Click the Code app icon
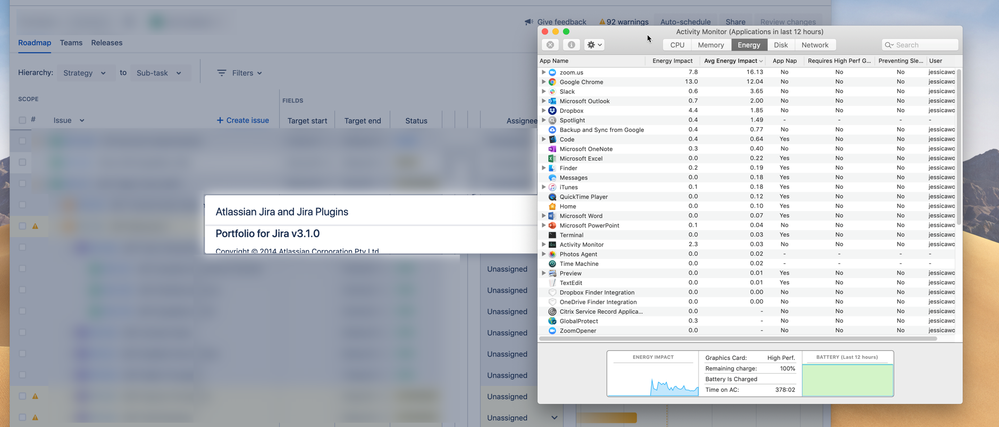Image resolution: width=999 pixels, height=427 pixels. [x=552, y=140]
